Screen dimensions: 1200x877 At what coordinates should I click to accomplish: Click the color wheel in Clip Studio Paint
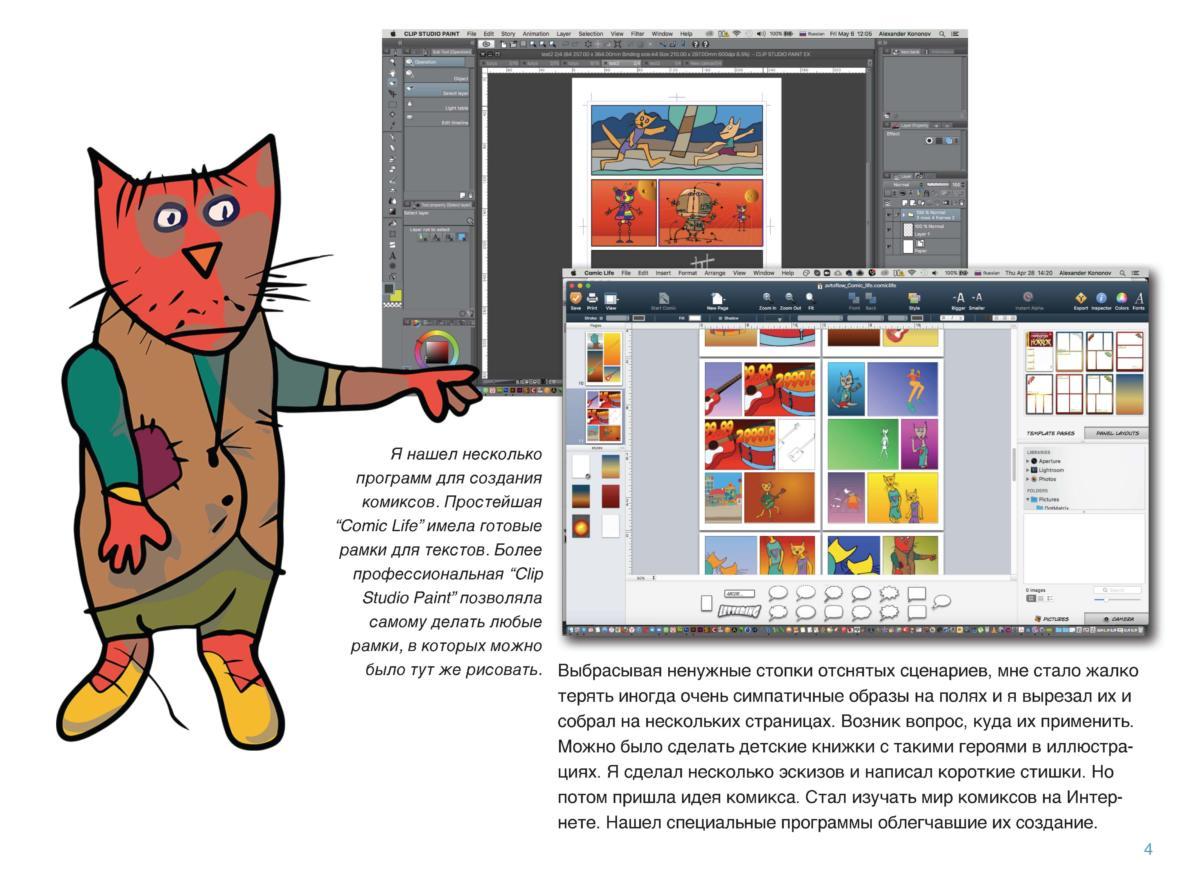coord(437,350)
